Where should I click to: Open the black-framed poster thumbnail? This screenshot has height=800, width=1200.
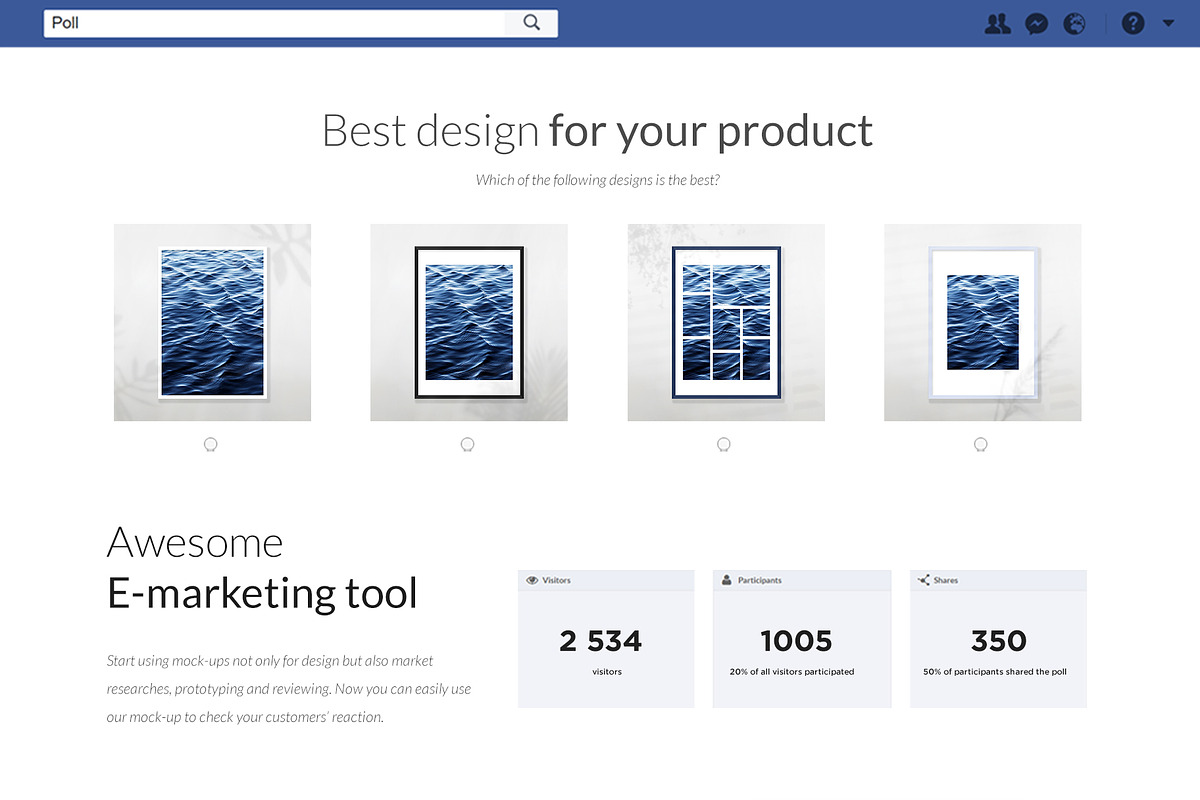(x=469, y=322)
